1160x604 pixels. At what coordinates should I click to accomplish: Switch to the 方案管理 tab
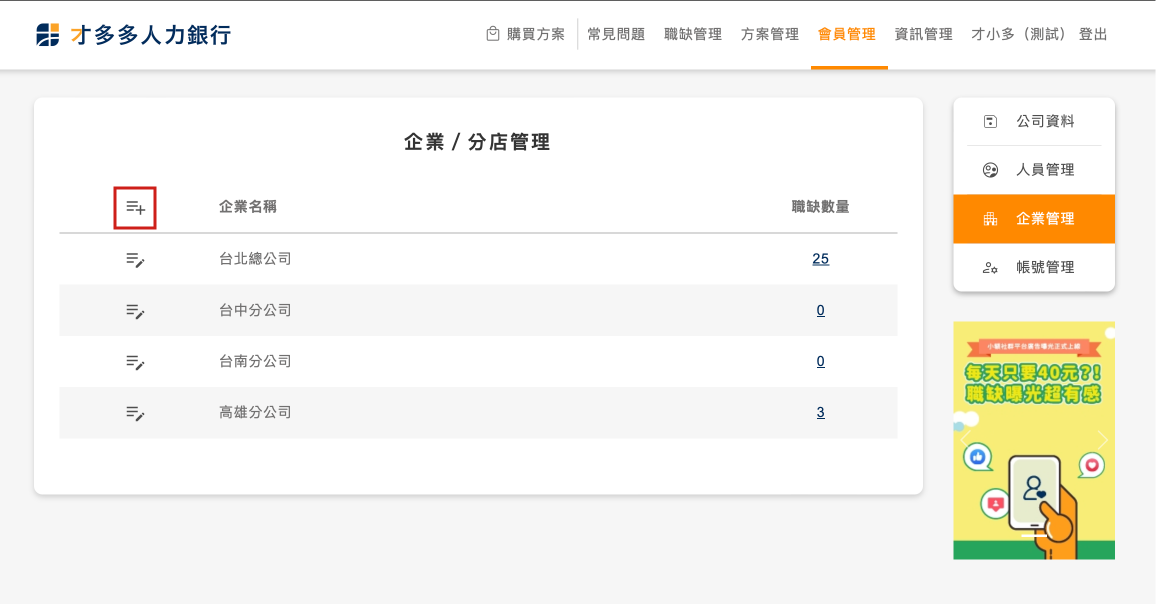pos(770,34)
